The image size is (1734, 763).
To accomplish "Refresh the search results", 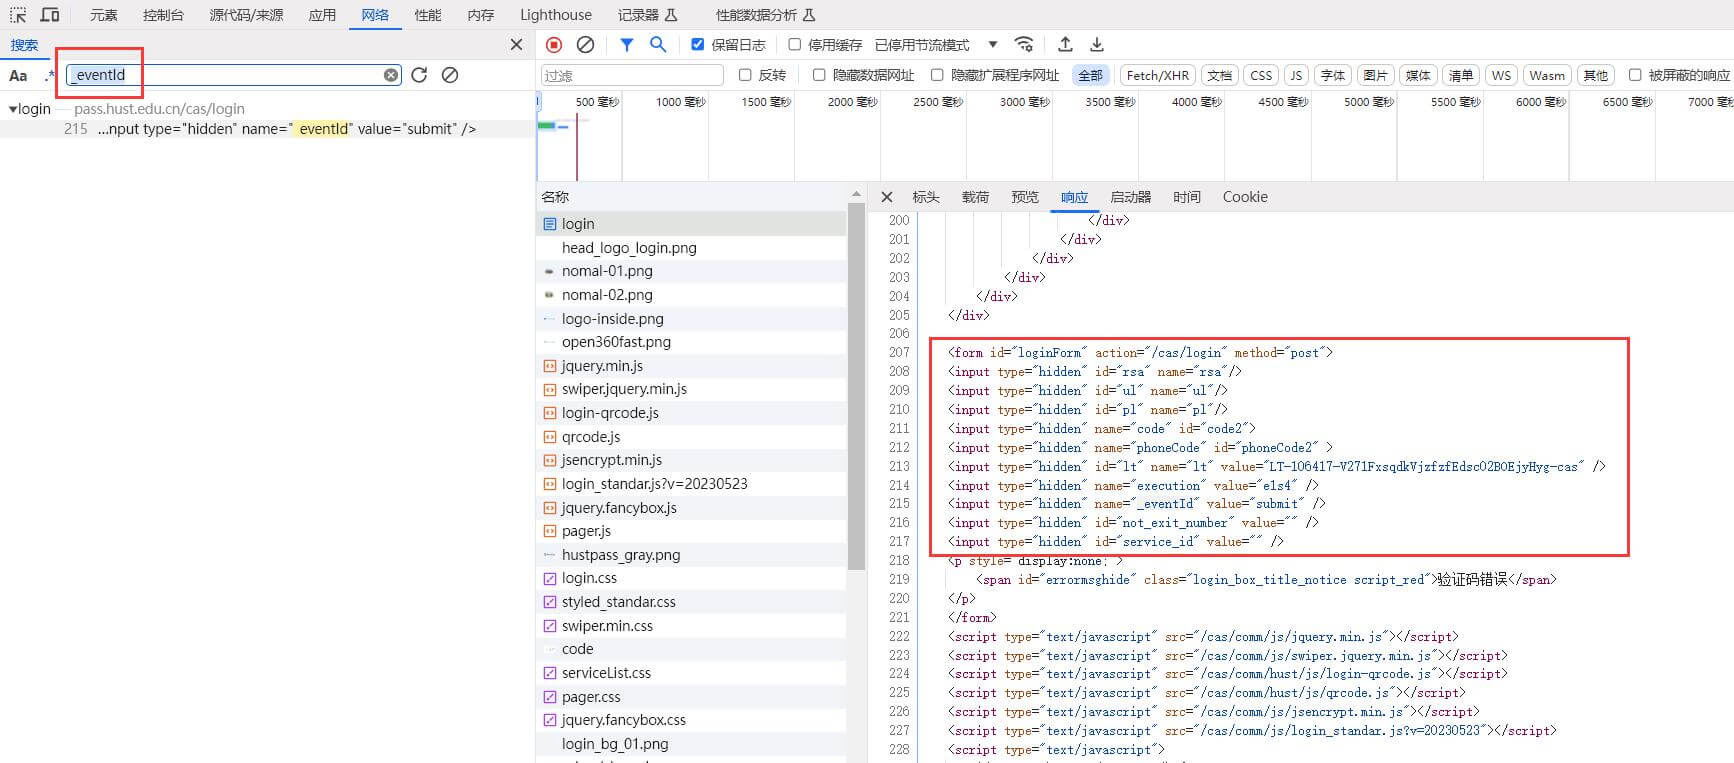I will [x=419, y=75].
